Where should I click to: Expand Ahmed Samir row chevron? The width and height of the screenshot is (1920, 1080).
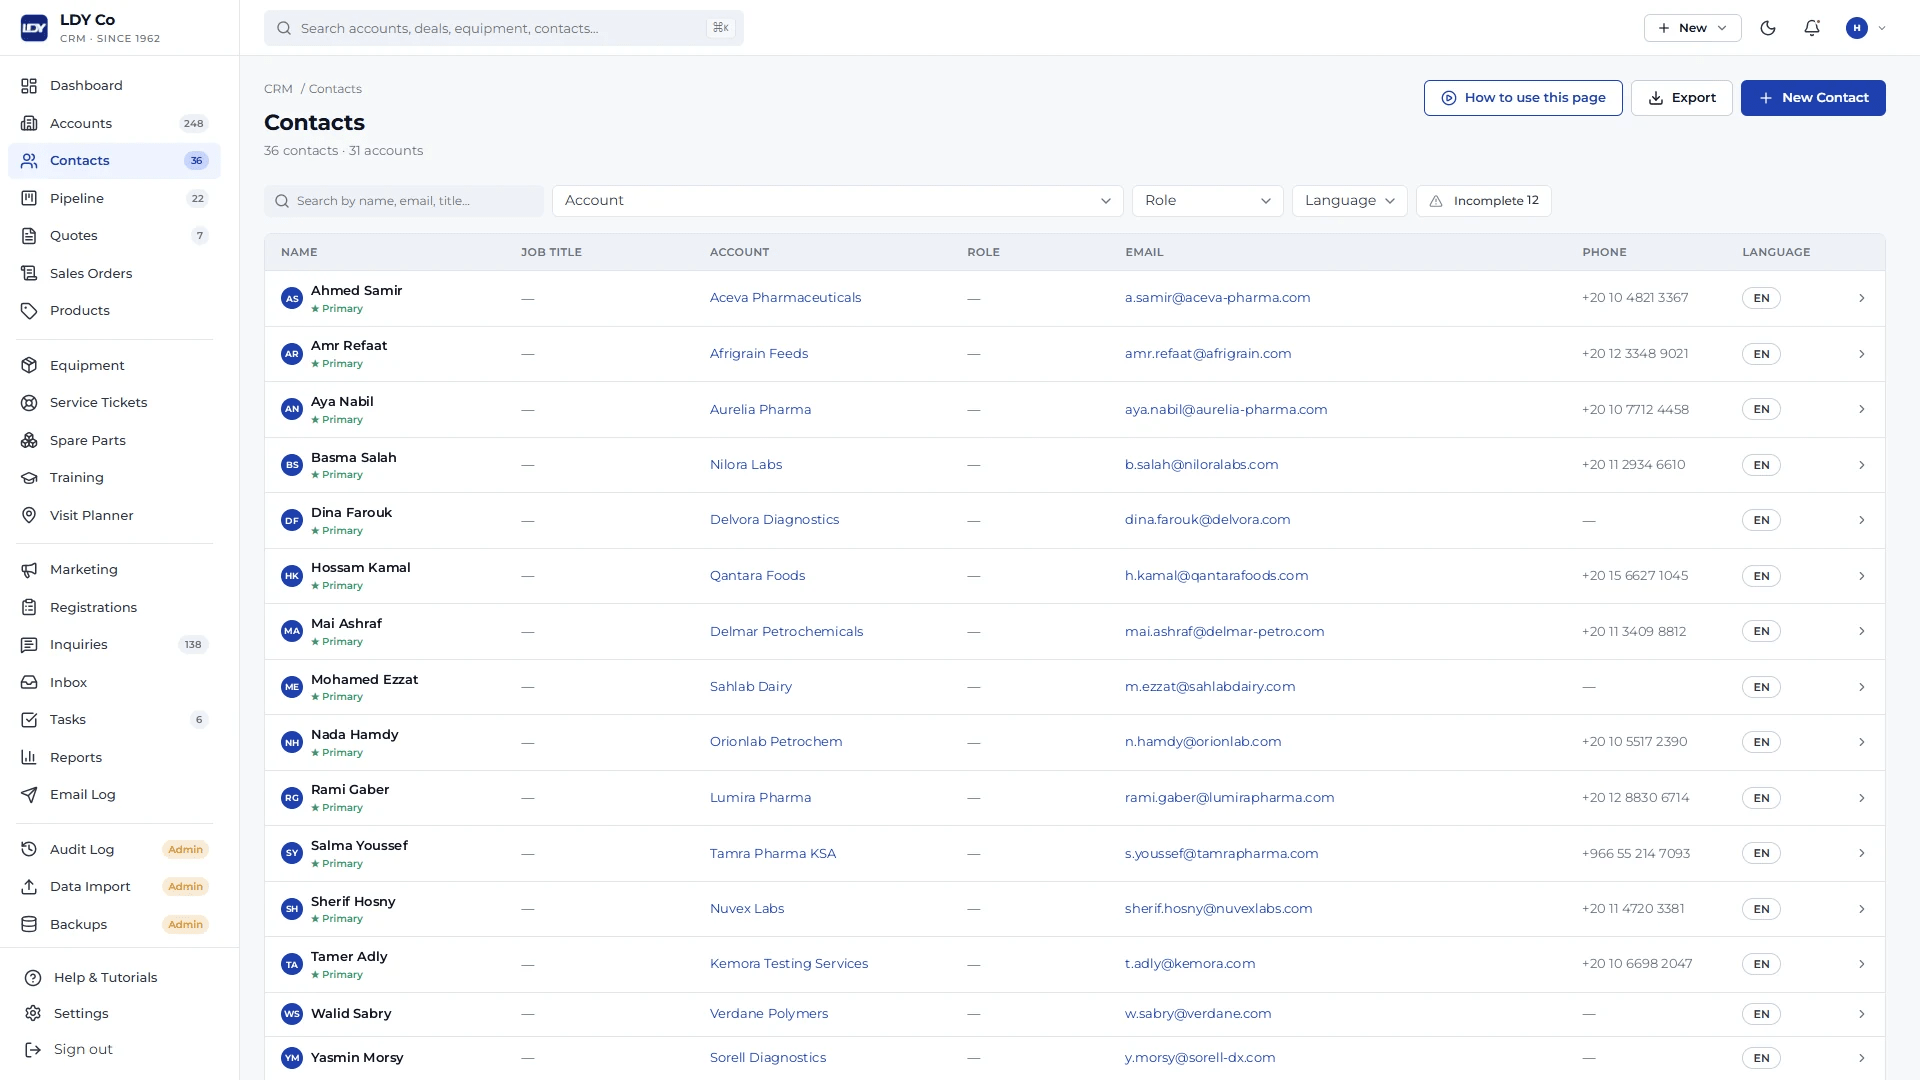coord(1861,298)
